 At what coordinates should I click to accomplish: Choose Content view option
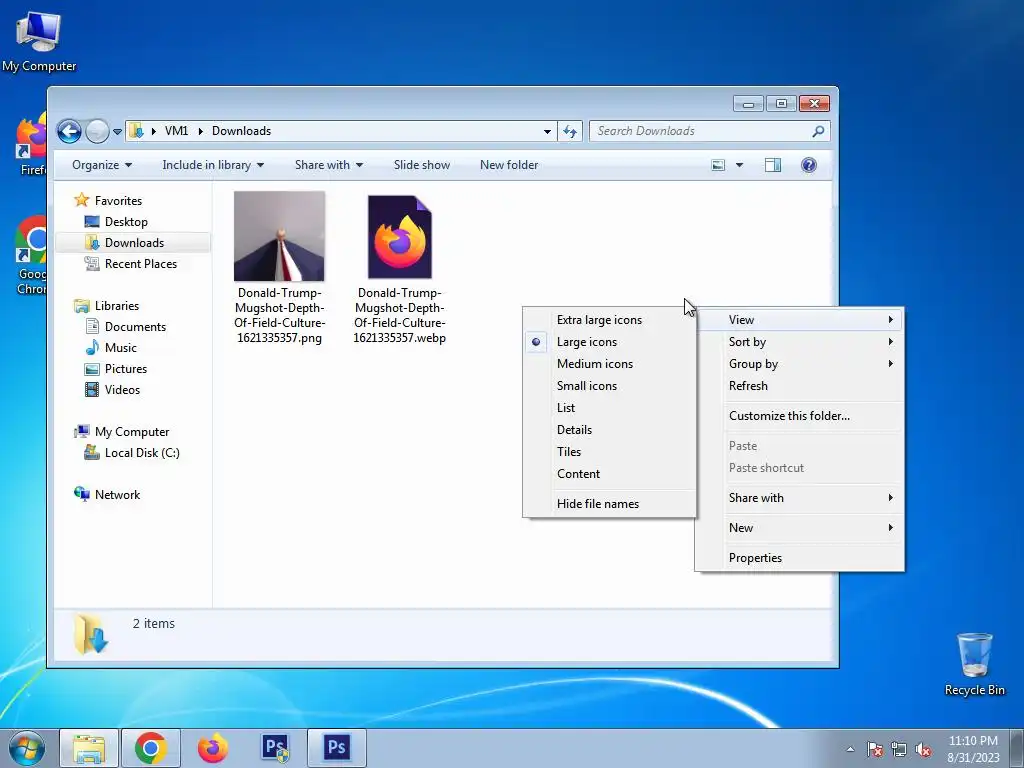click(x=609, y=474)
